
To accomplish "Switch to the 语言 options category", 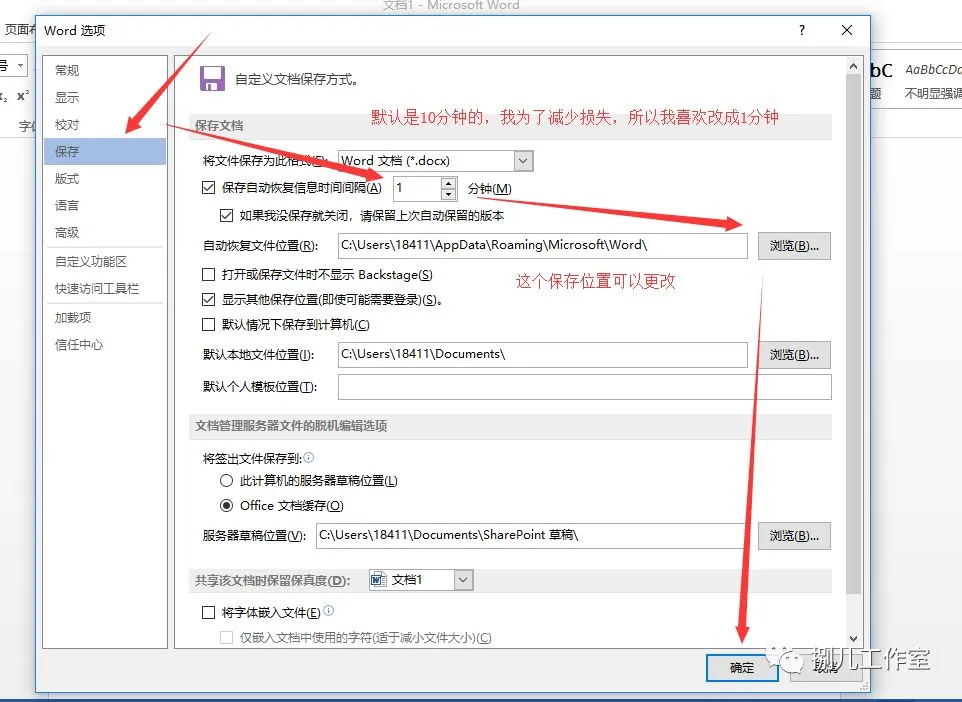I will (105, 206).
